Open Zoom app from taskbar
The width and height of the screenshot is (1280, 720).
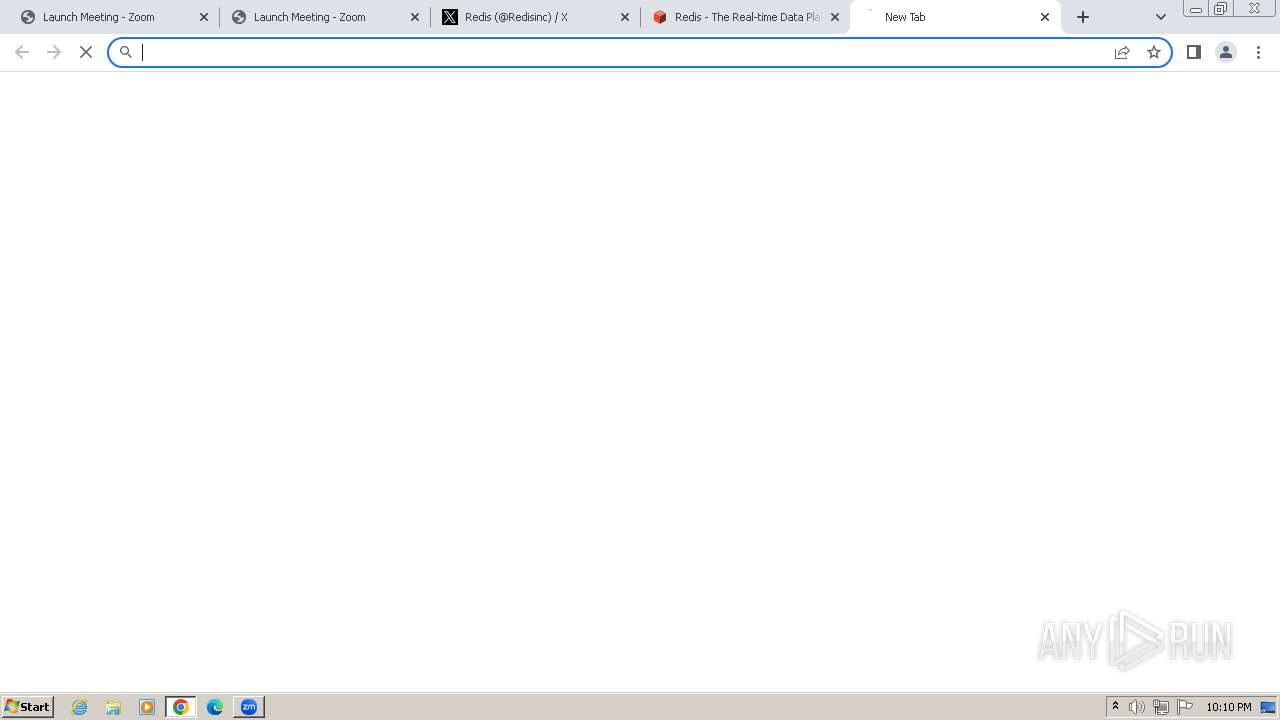click(x=249, y=707)
